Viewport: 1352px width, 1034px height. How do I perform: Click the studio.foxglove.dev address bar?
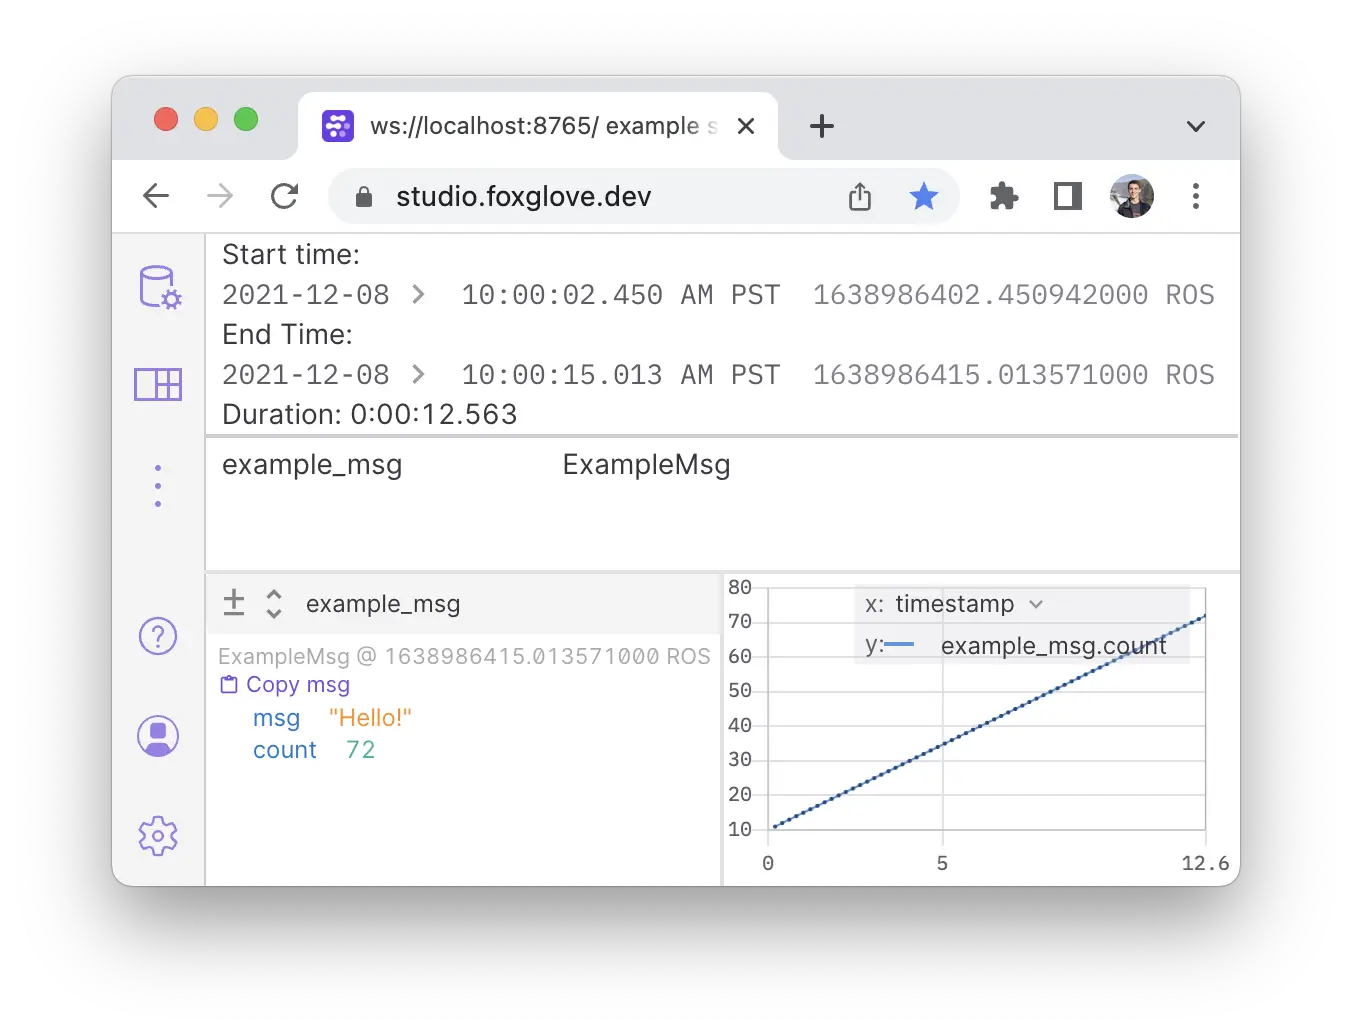[525, 196]
